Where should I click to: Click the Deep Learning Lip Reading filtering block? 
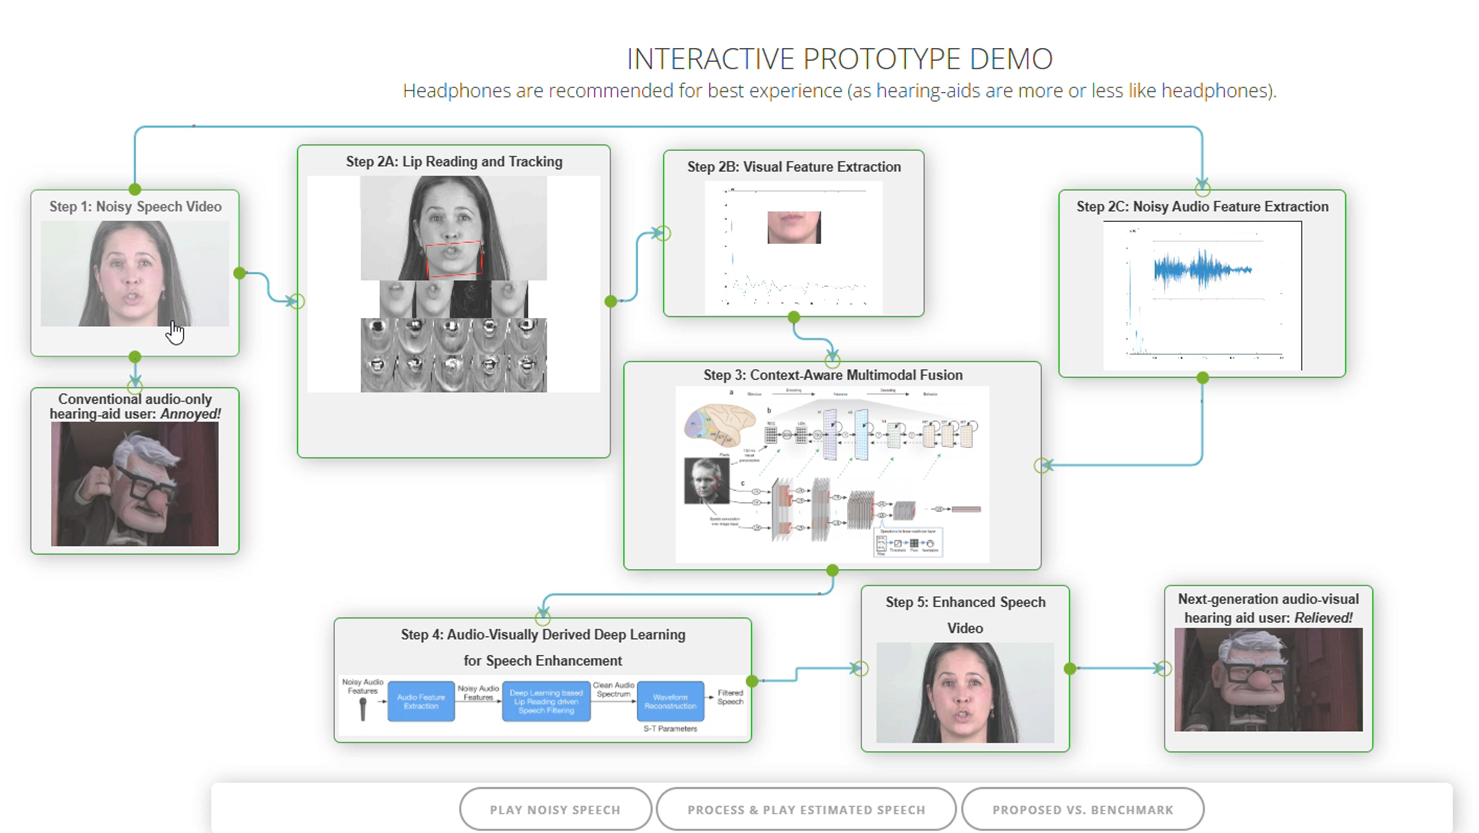pos(545,701)
